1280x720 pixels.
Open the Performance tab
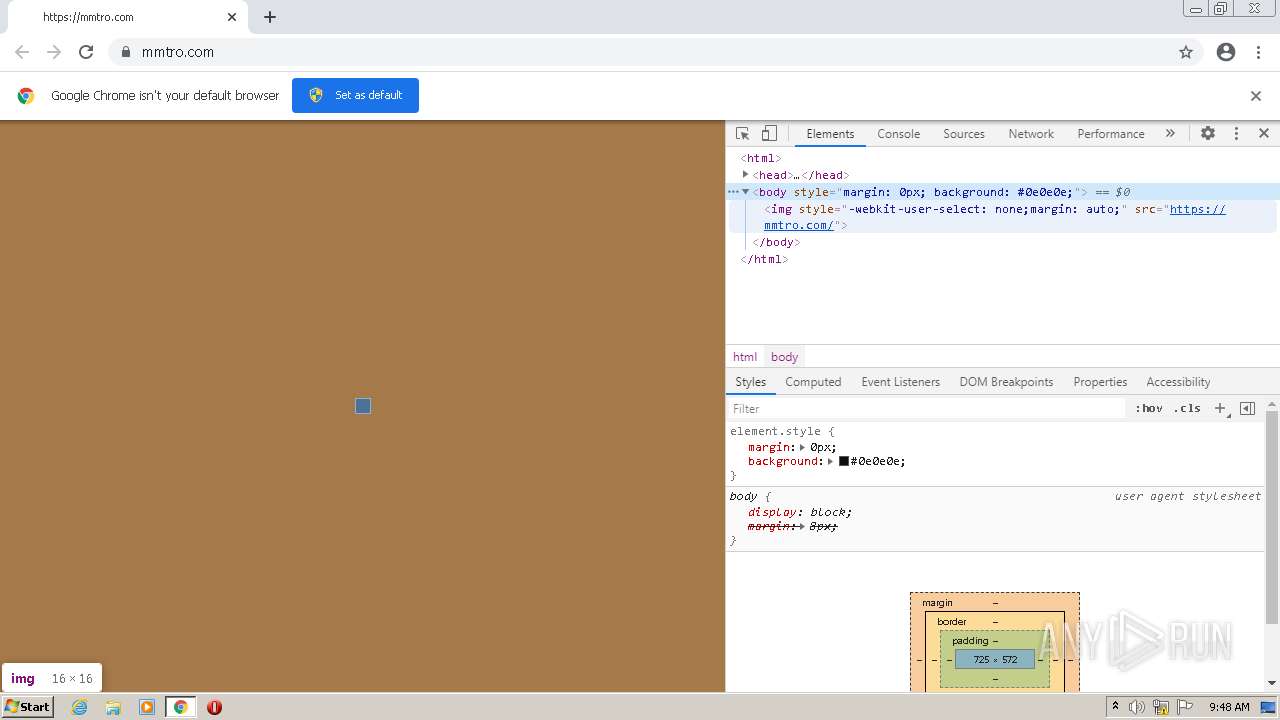[x=1111, y=134]
